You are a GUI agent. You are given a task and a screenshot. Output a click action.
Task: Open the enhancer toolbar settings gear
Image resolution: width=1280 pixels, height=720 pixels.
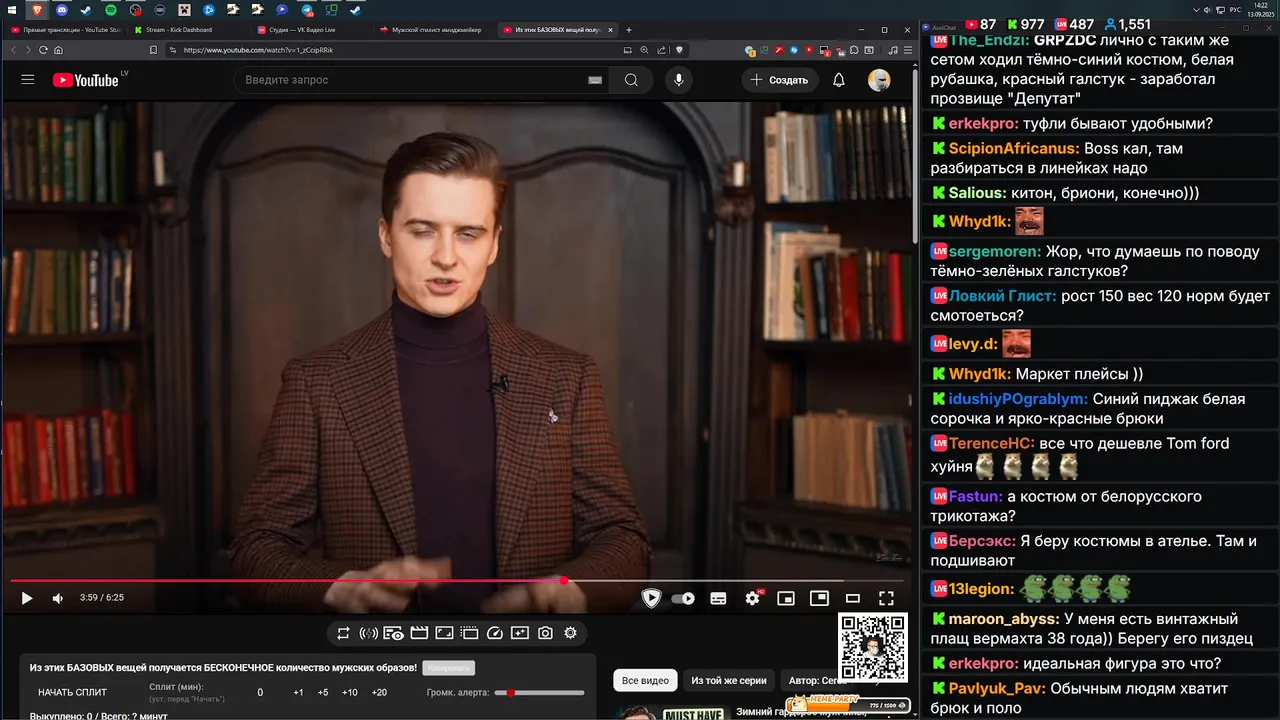pos(570,633)
